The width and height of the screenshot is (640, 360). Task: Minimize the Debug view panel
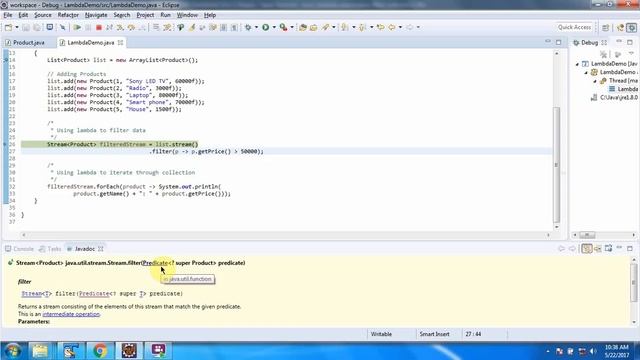[x=619, y=42]
